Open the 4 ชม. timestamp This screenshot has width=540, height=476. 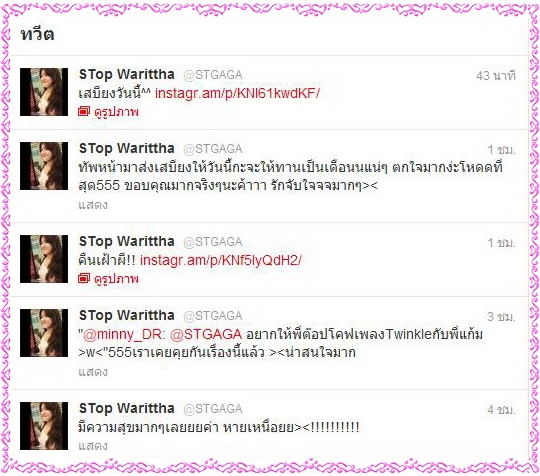tap(501, 410)
